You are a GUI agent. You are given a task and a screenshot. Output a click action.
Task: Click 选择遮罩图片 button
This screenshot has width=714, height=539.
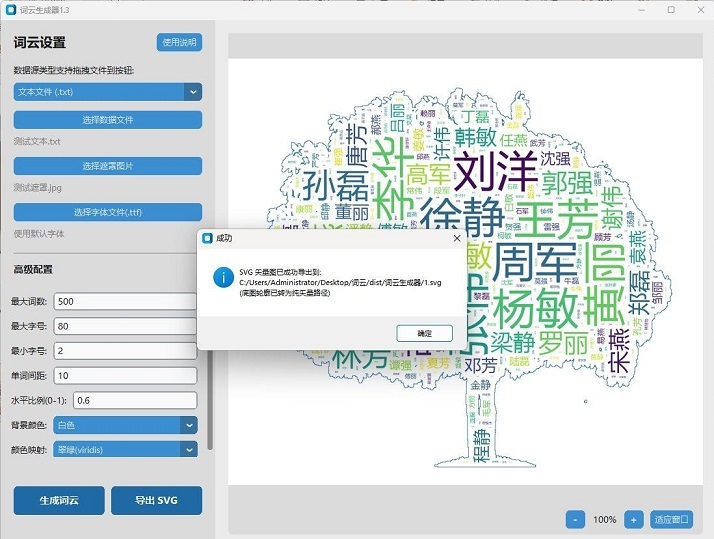tap(108, 166)
